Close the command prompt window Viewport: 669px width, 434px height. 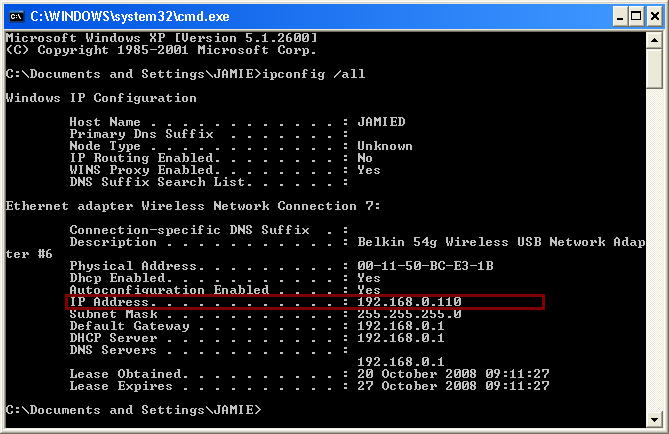tap(655, 17)
